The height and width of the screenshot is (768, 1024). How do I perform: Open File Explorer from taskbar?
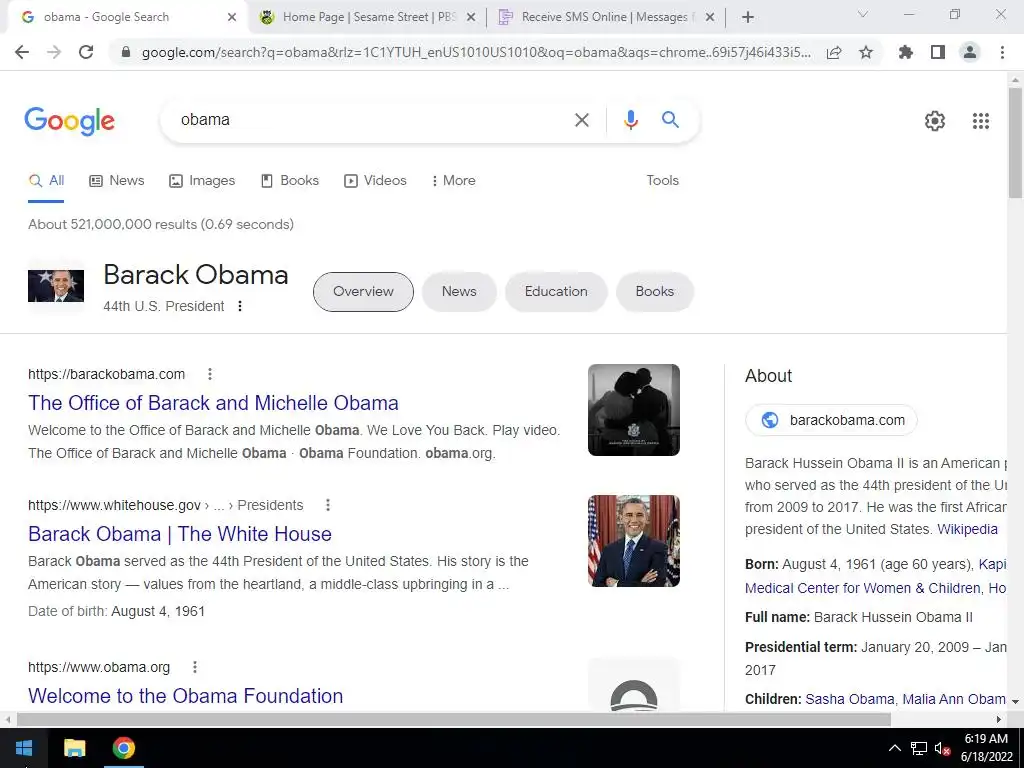click(x=74, y=748)
